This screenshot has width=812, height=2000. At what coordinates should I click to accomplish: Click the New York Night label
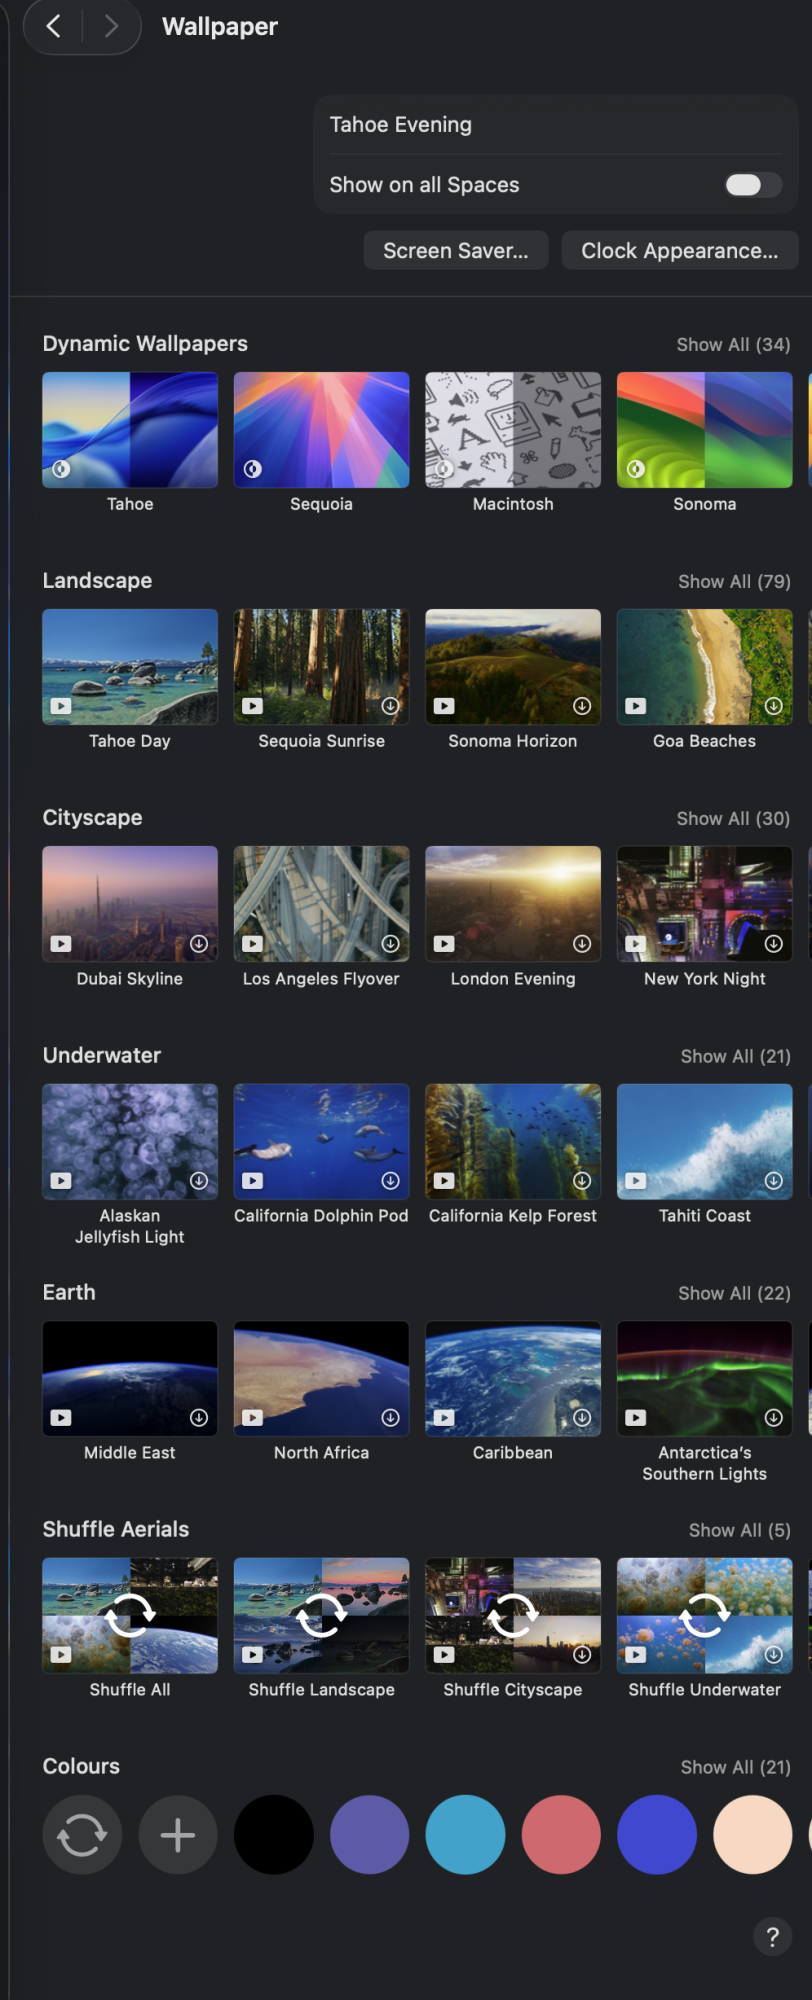[705, 979]
